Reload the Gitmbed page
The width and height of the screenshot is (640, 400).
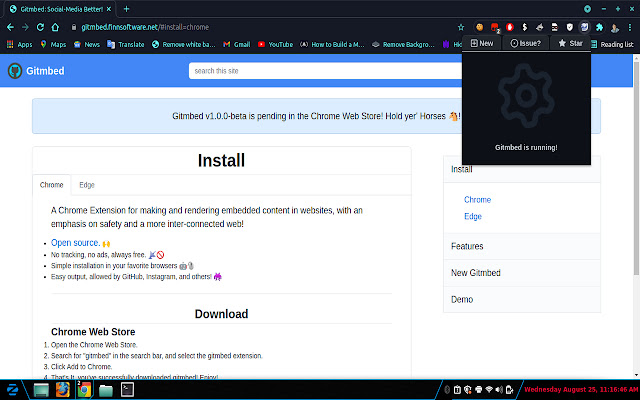[x=40, y=27]
